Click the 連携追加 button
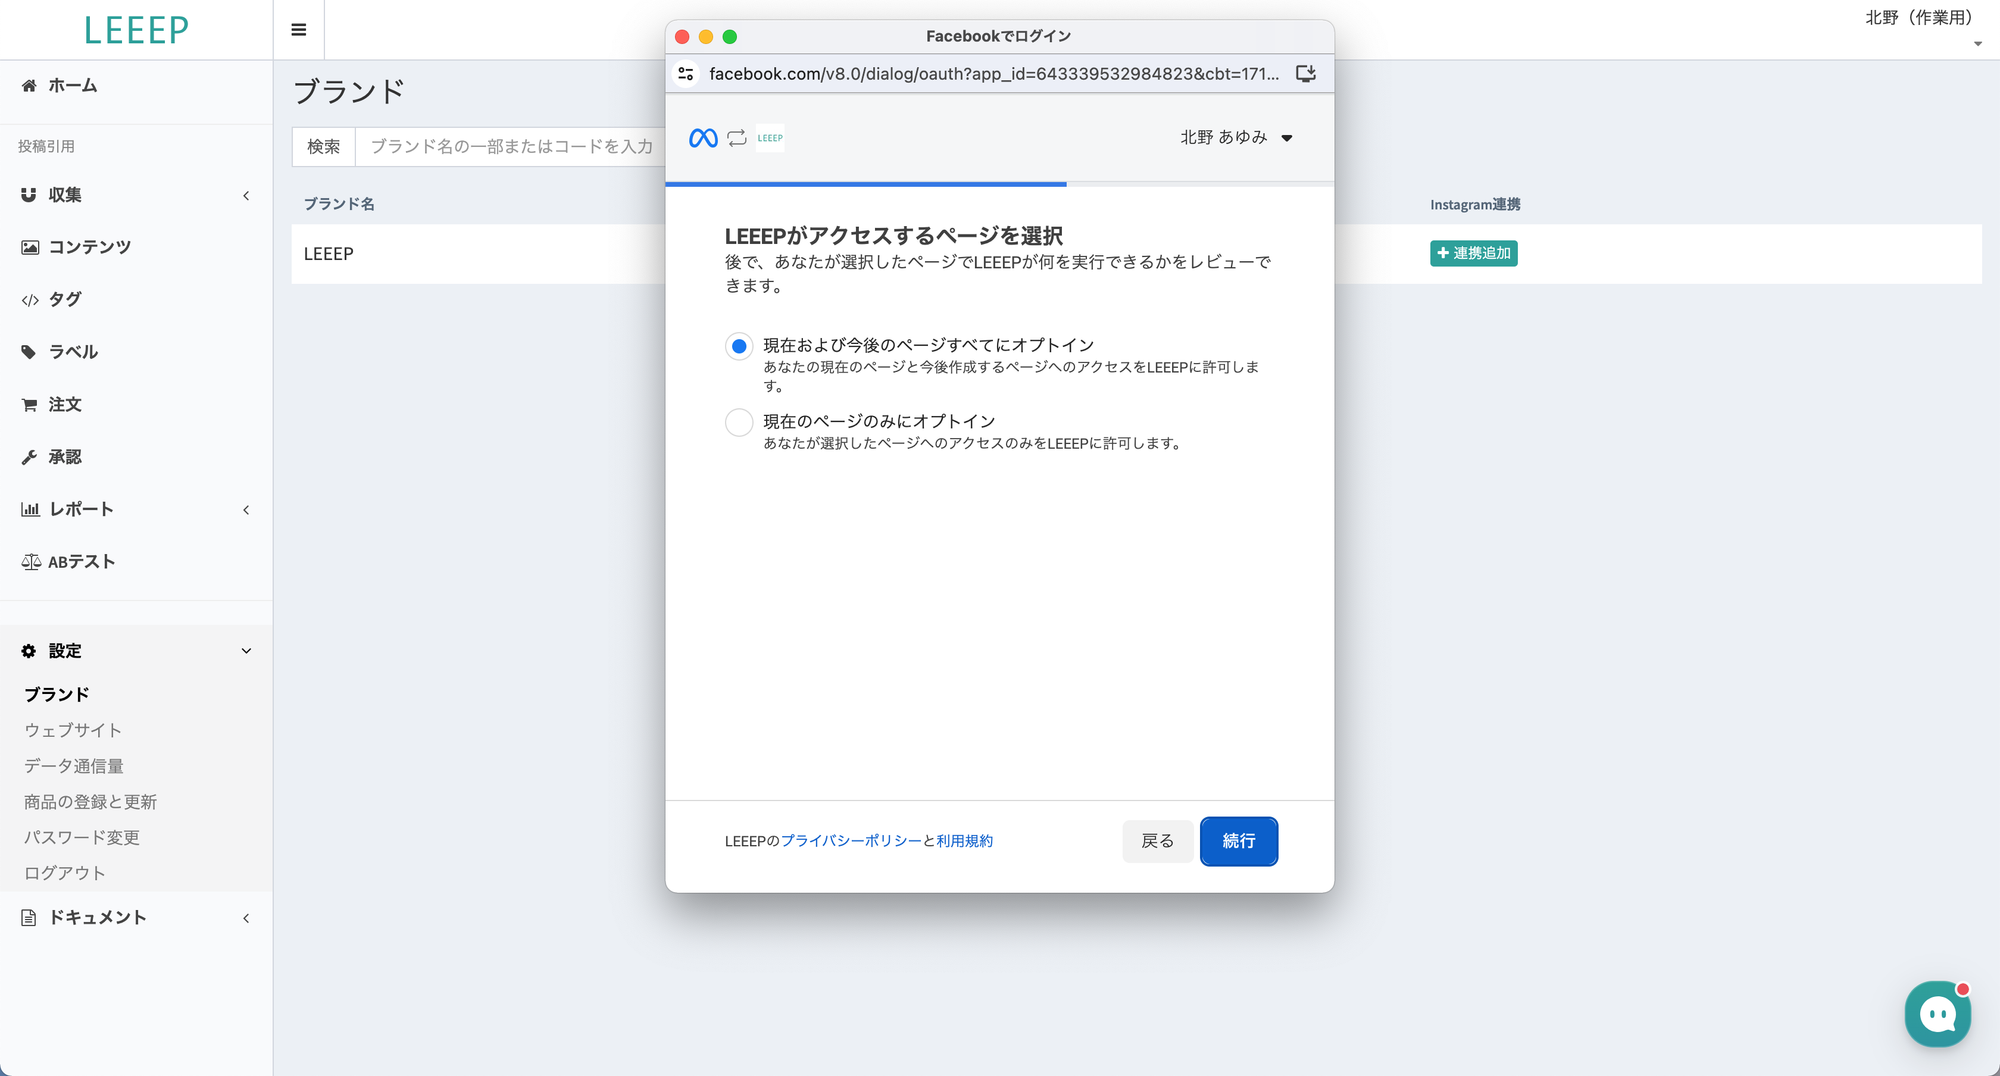 (x=1474, y=254)
